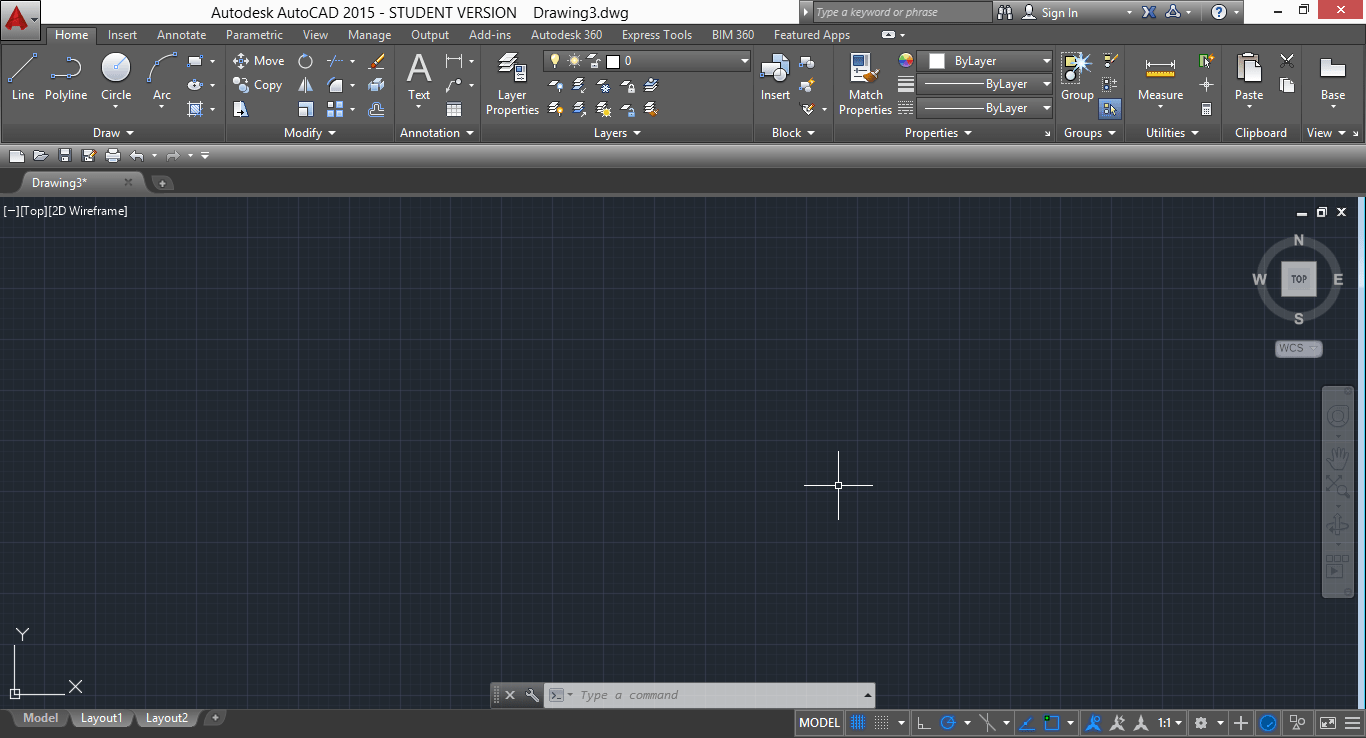
Task: Open the Quick Calculator icon
Action: pyautogui.click(x=1207, y=109)
